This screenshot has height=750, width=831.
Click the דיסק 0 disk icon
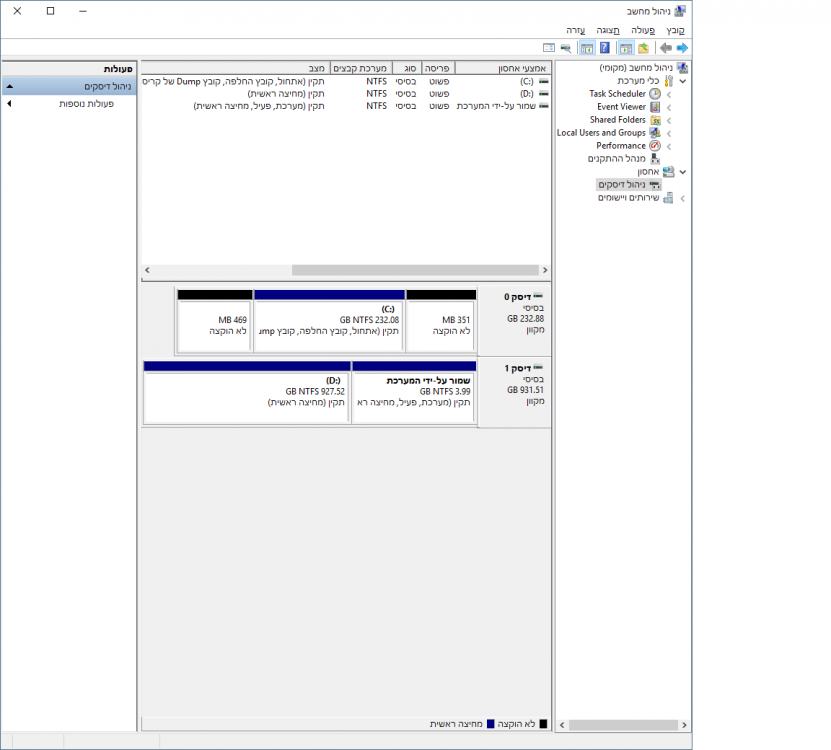pos(538,296)
